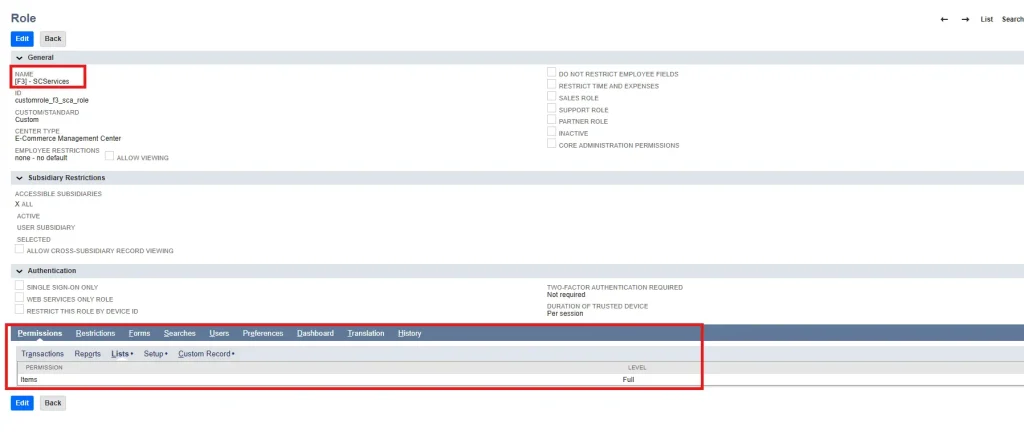The image size is (1024, 443).
Task: Click the Items permission row
Action: tap(522, 379)
